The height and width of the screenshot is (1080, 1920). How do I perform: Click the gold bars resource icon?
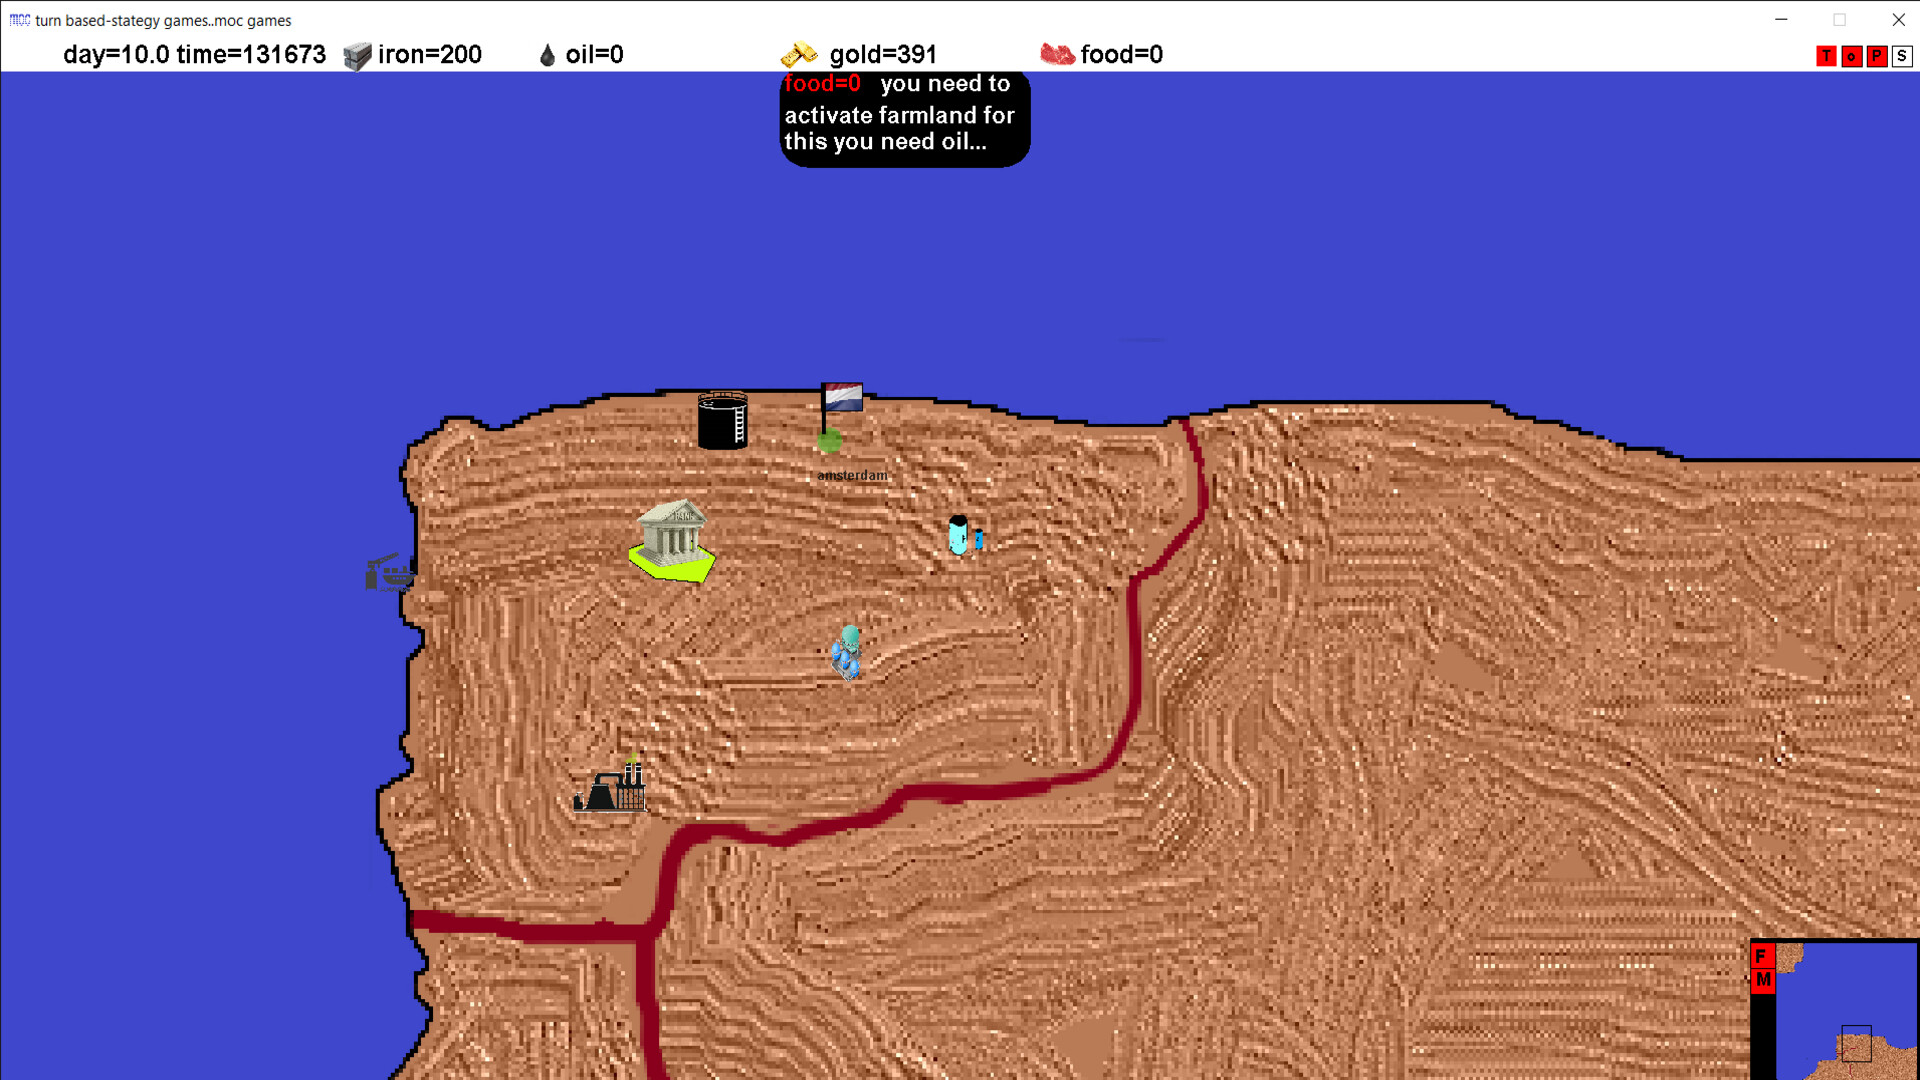point(799,54)
